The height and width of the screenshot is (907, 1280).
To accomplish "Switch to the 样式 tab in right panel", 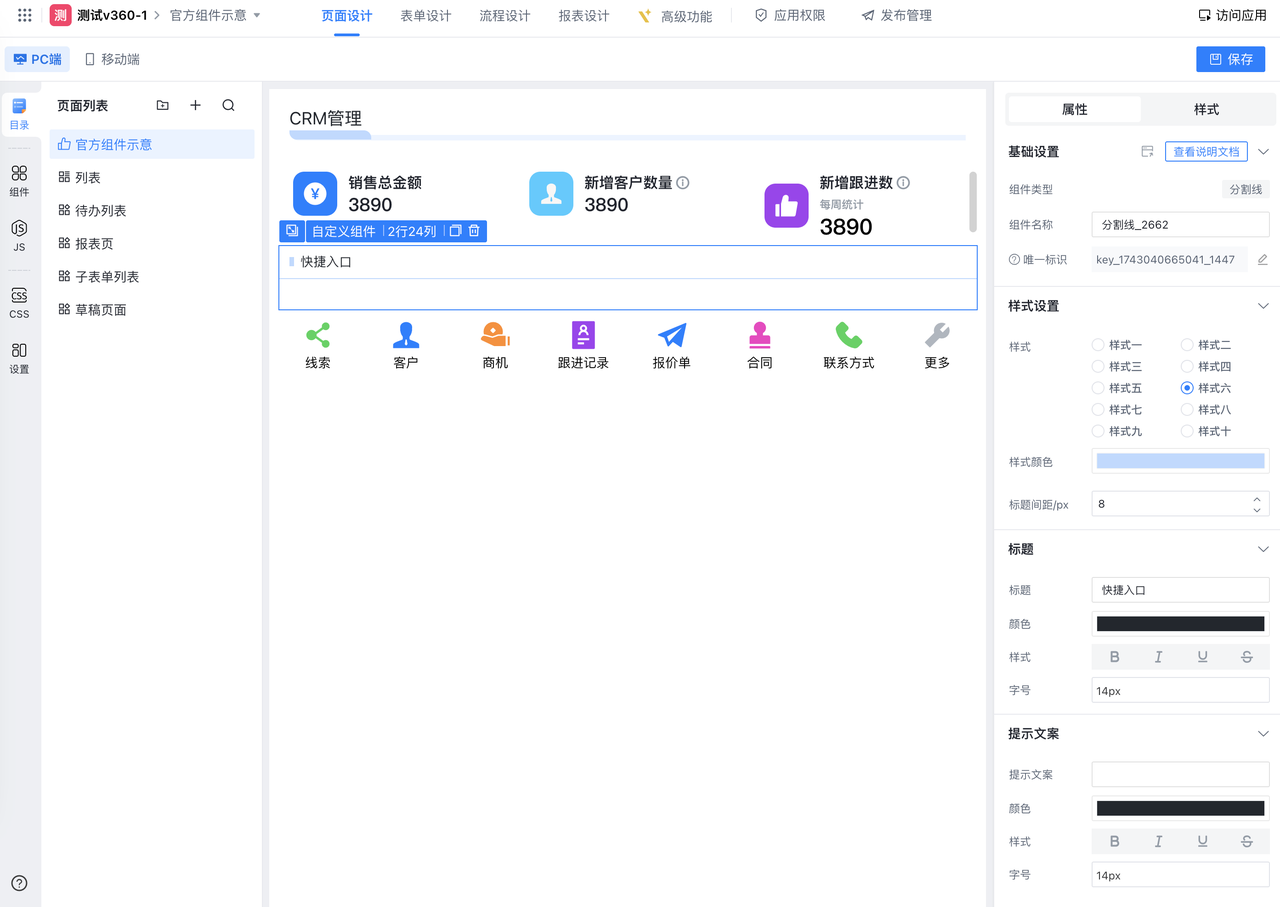I will (x=1206, y=109).
